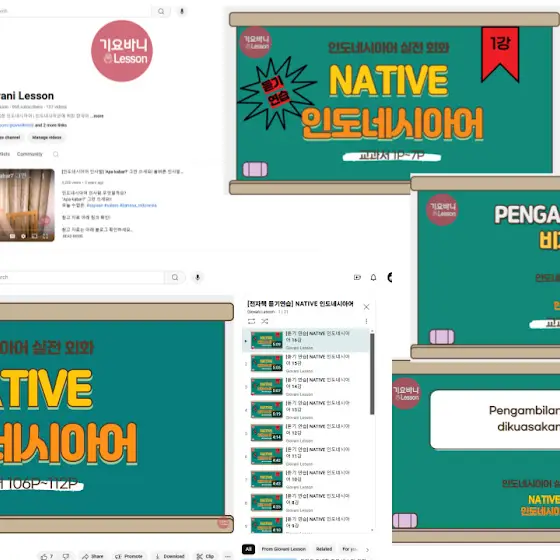This screenshot has height=560, width=560.
Task: Open the Clip scissors tool
Action: click(205, 556)
